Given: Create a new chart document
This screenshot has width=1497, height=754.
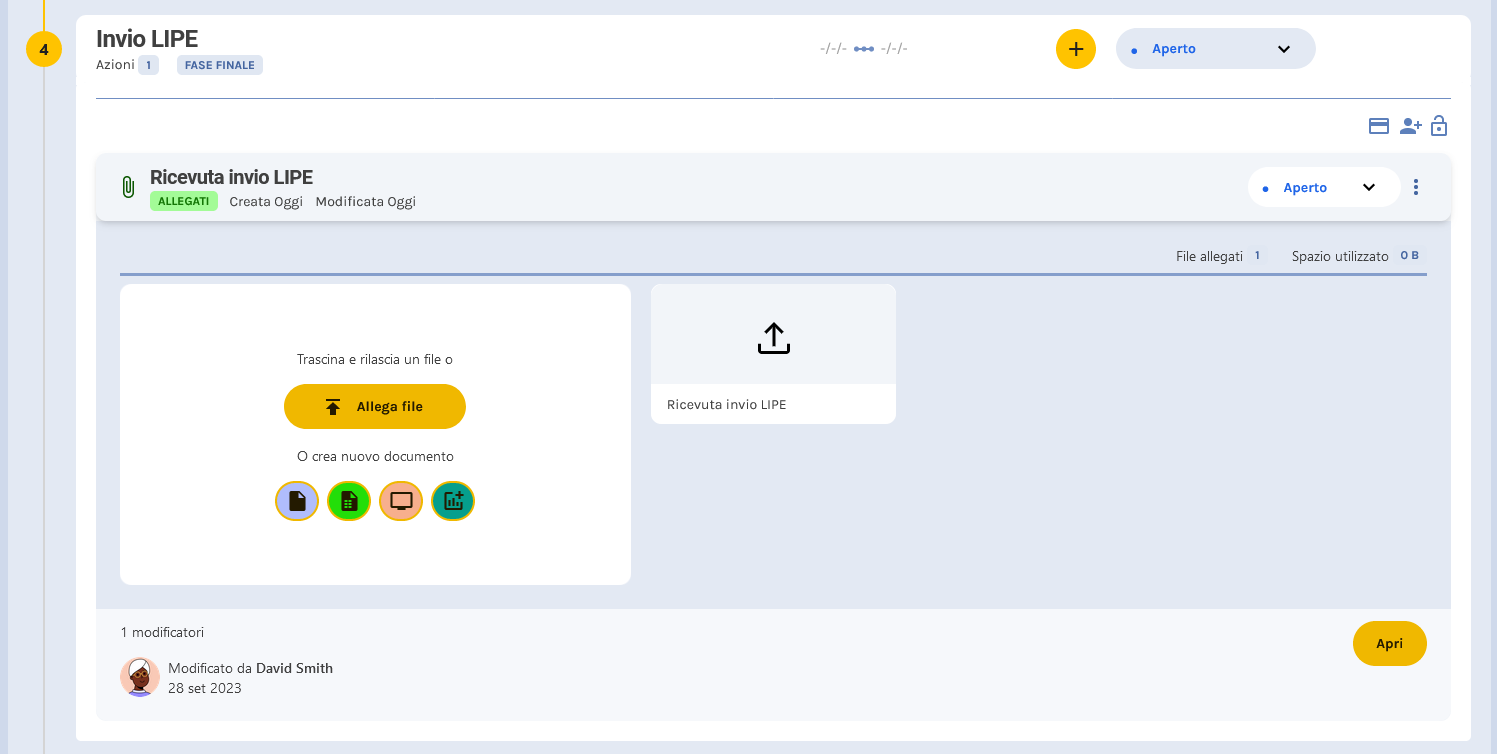Looking at the screenshot, I should point(453,501).
